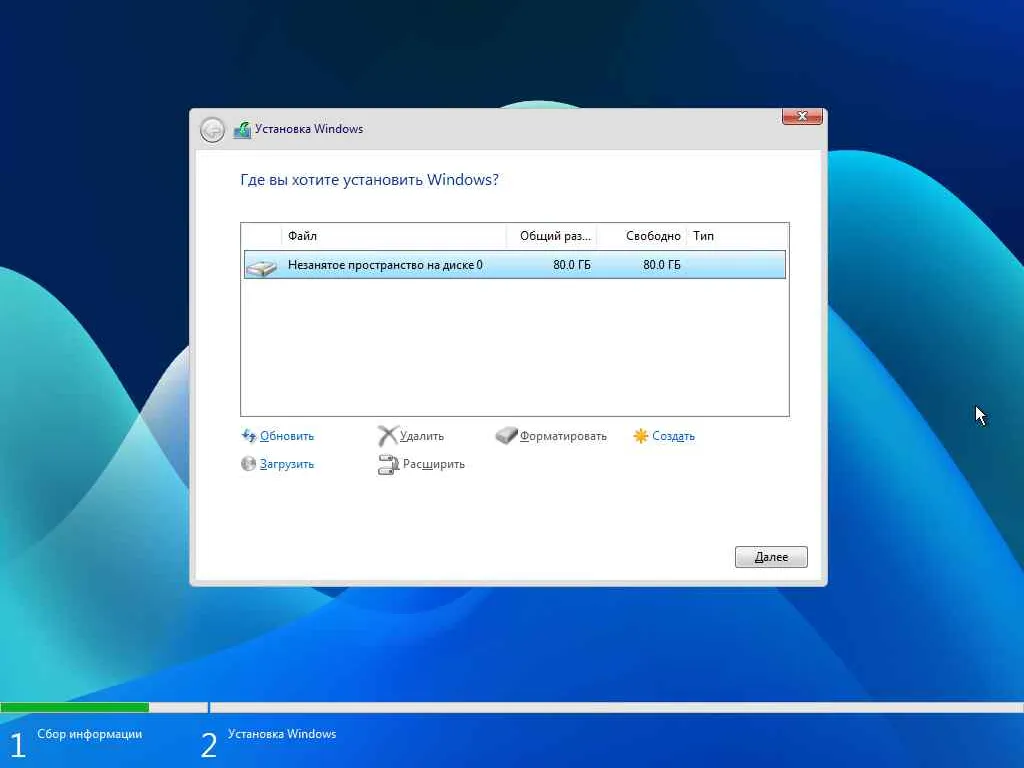Click the Сбор информации step label
The image size is (1024, 768).
coord(89,734)
